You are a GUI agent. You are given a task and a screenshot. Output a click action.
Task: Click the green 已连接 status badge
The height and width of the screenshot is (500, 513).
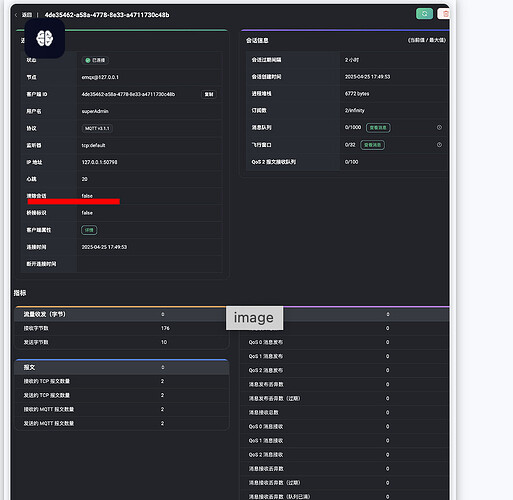tap(95, 60)
